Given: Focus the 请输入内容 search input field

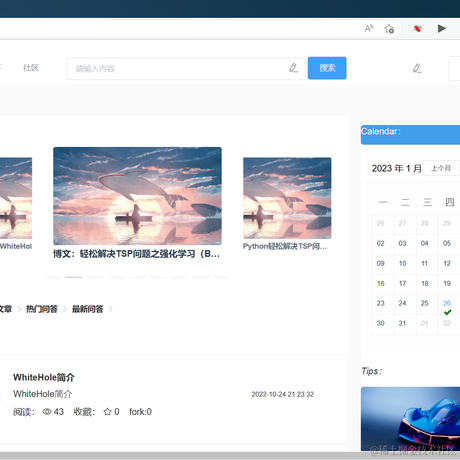Looking at the screenshot, I should click(186, 69).
